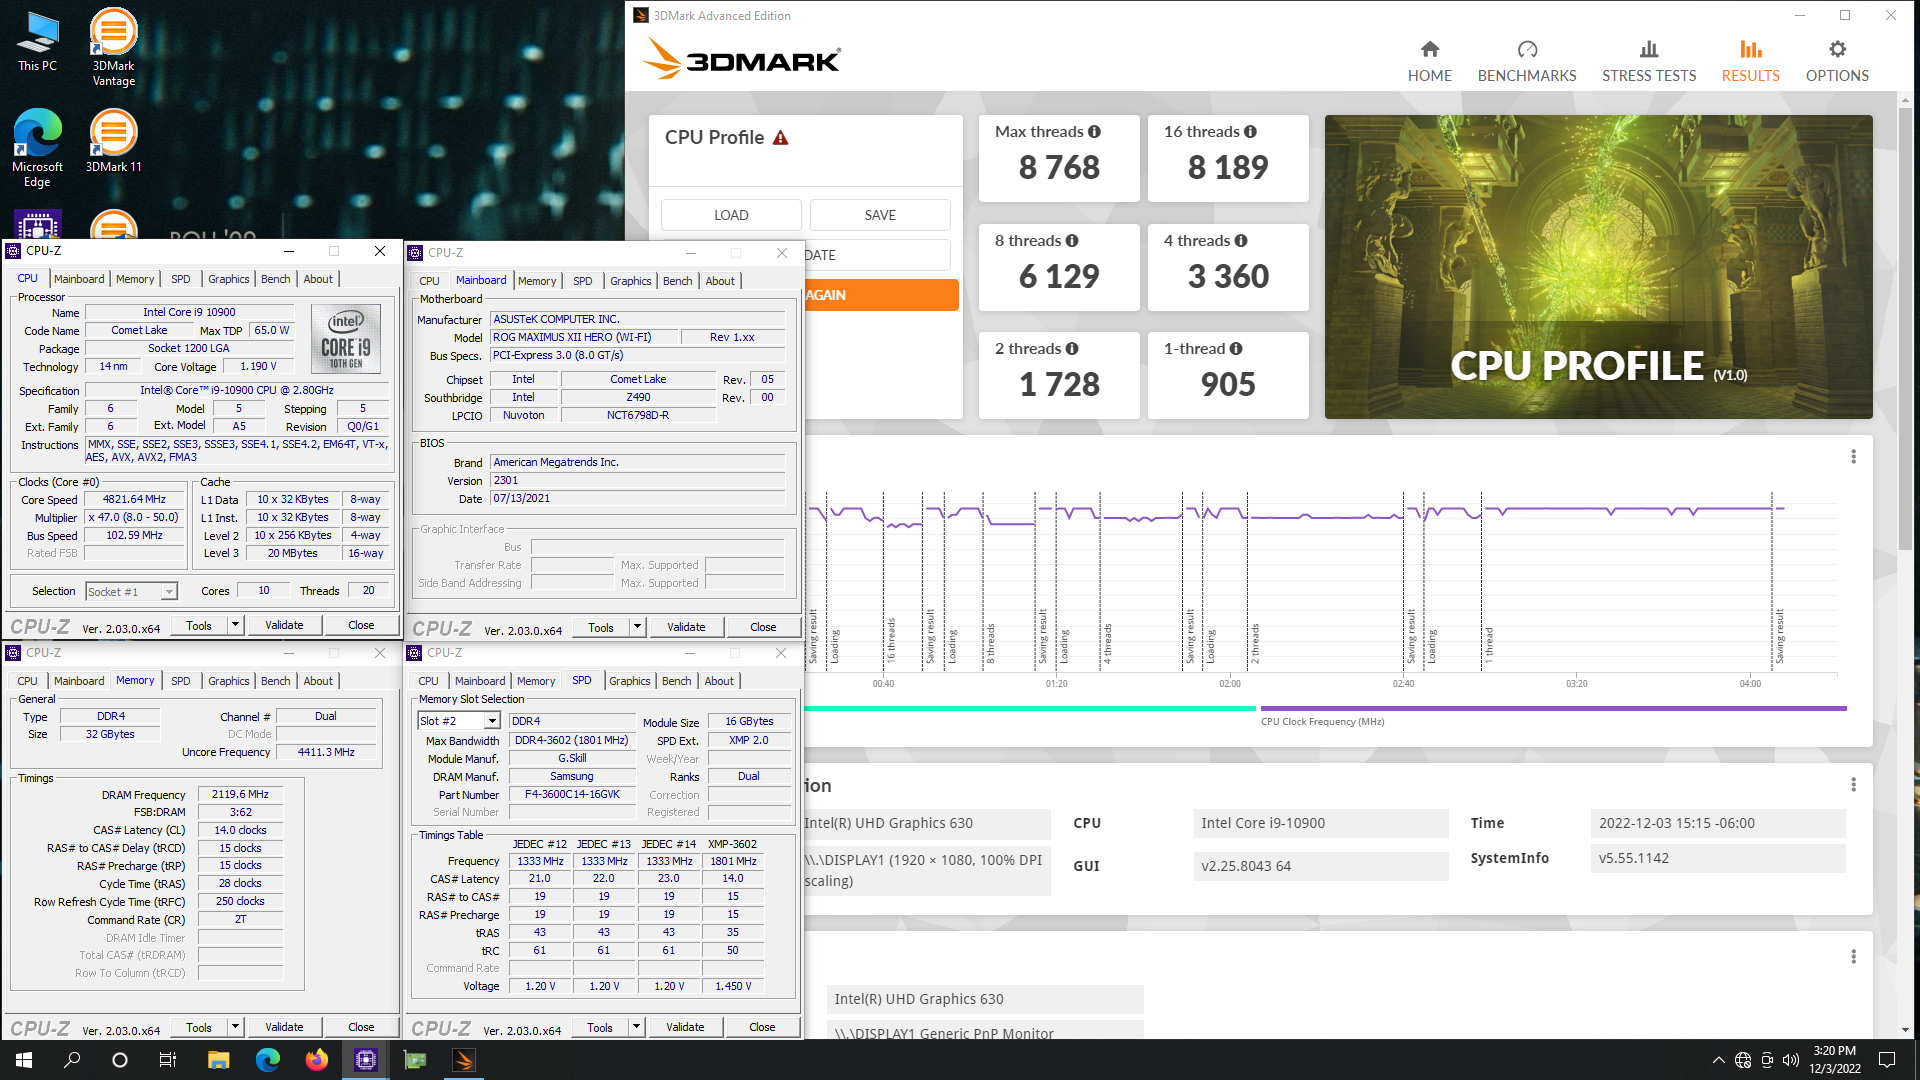Select CPU tab in CPU-Z Mainboard window
Viewport: 1920px width, 1080px height.
(429, 281)
